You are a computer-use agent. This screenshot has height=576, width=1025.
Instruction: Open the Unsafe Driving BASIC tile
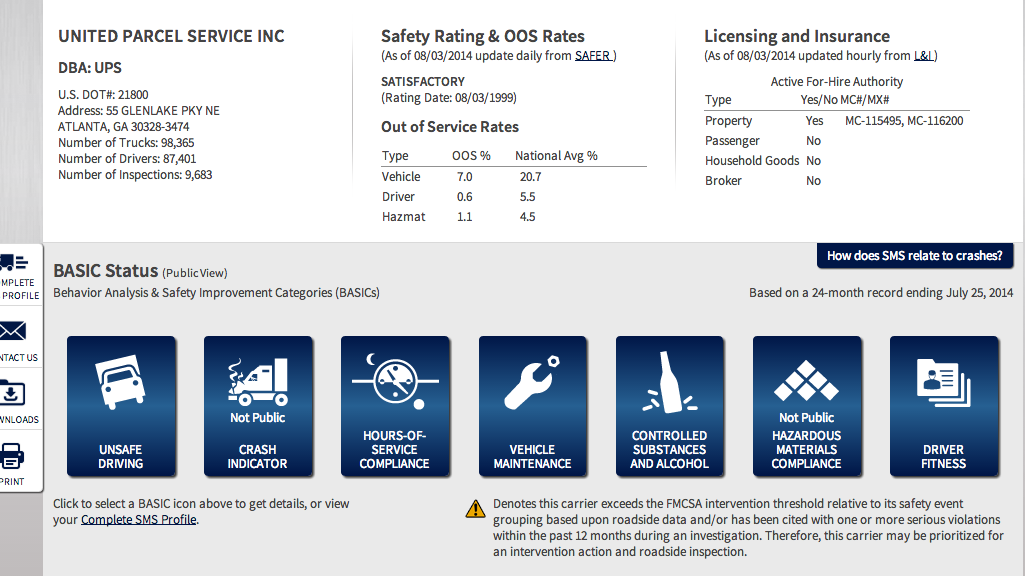click(121, 406)
